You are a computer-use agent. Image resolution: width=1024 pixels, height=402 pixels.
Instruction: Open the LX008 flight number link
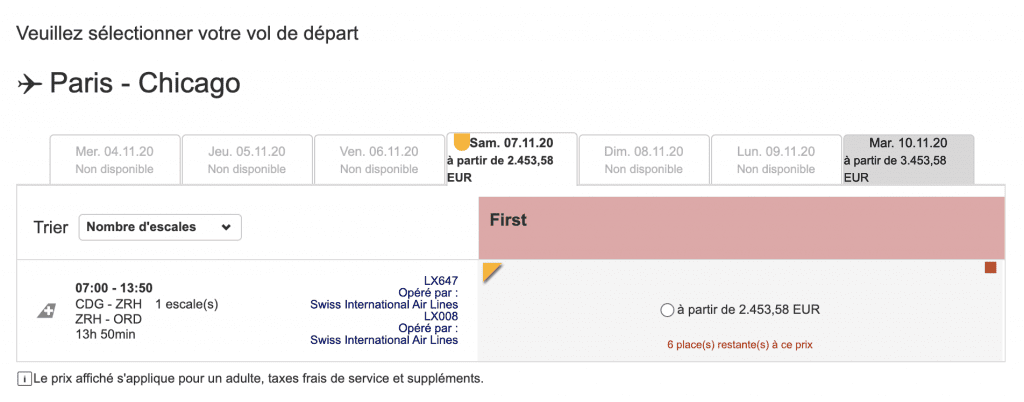[x=441, y=317]
